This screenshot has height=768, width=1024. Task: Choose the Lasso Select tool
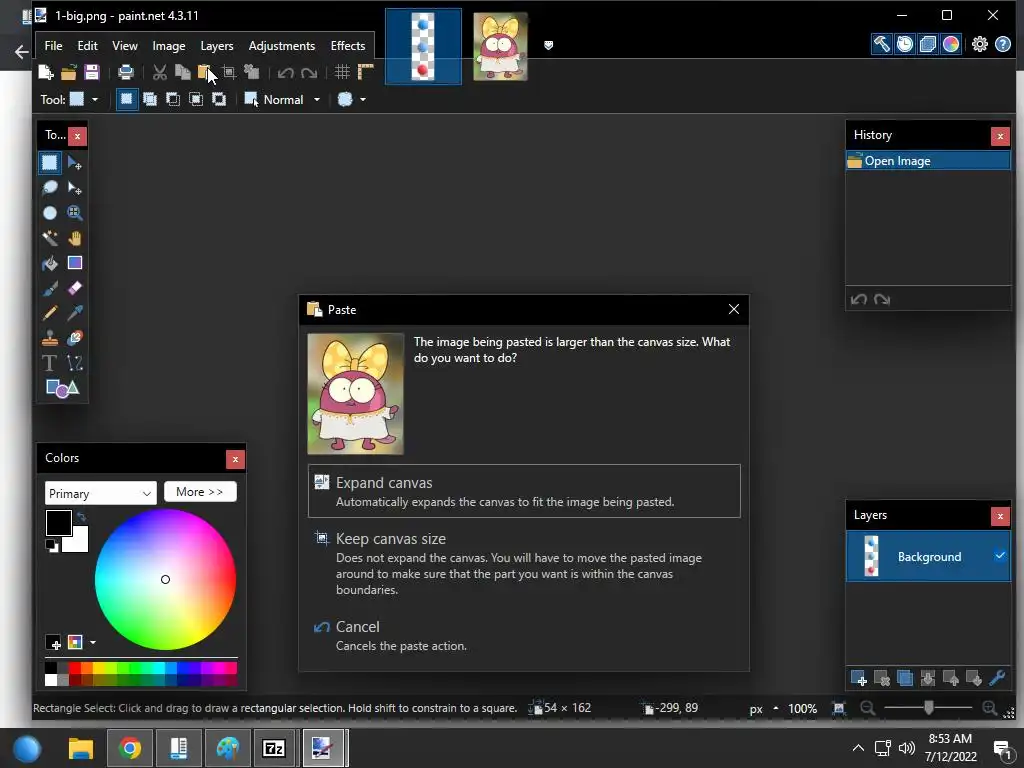click(x=50, y=188)
